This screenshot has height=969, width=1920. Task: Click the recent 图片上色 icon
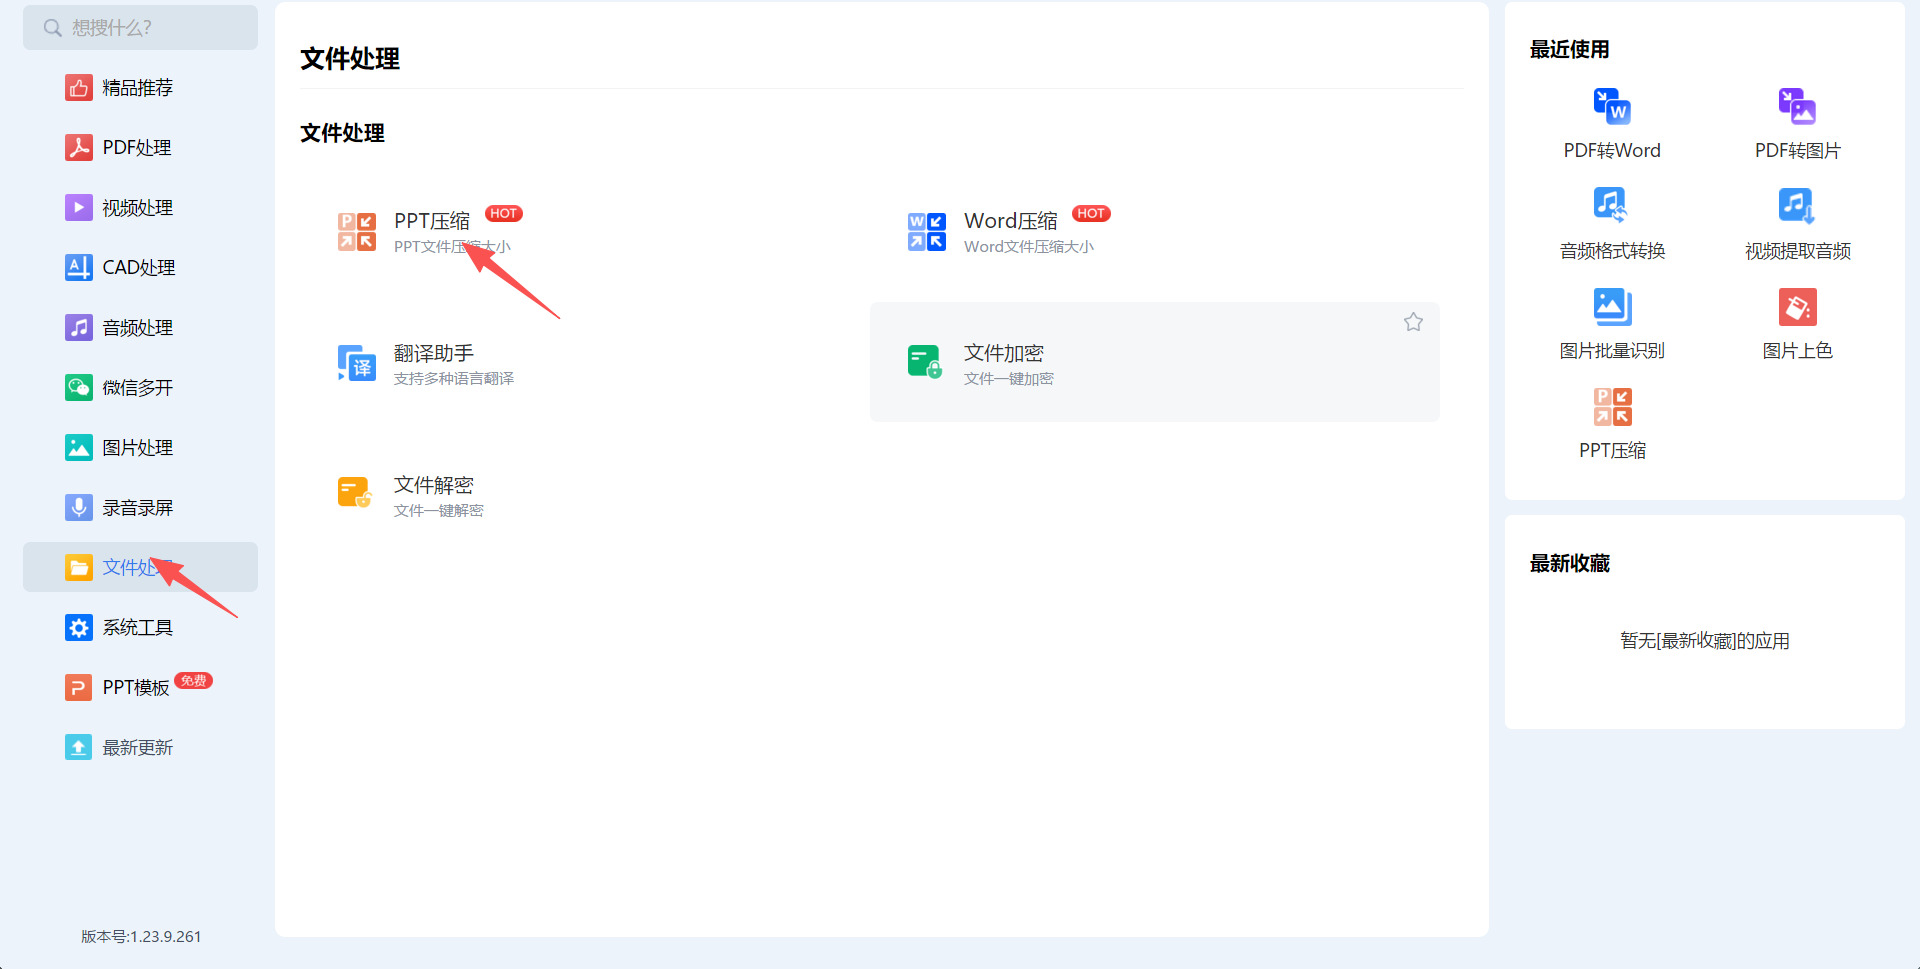(x=1797, y=307)
